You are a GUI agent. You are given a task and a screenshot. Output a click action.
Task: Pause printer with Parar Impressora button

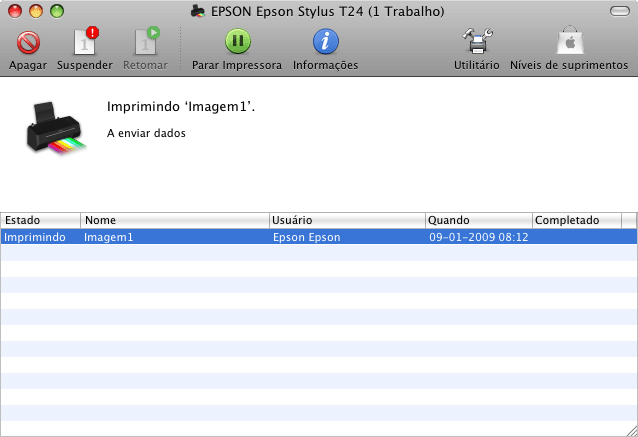click(x=238, y=41)
